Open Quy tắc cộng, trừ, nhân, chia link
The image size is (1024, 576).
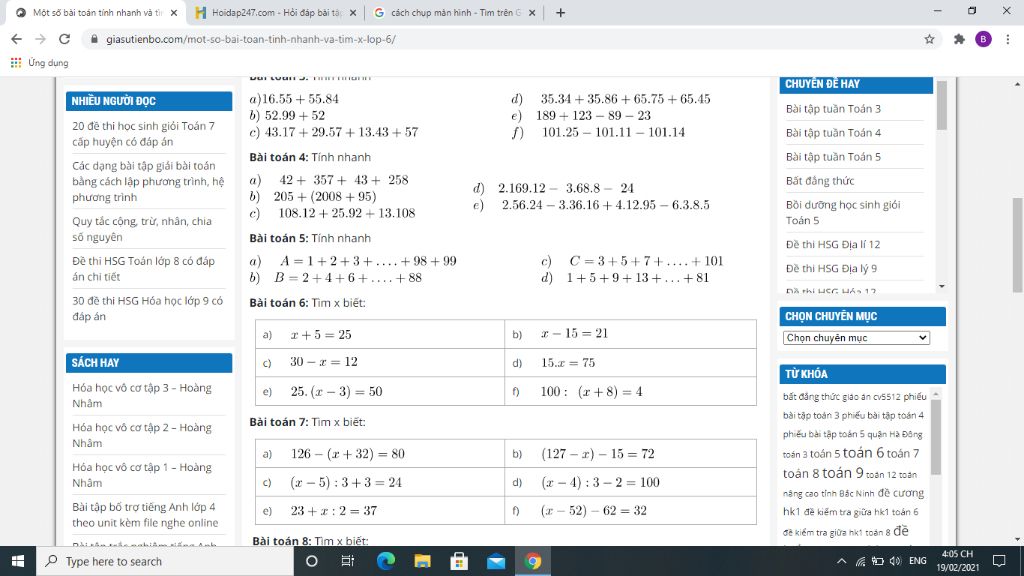point(142,229)
